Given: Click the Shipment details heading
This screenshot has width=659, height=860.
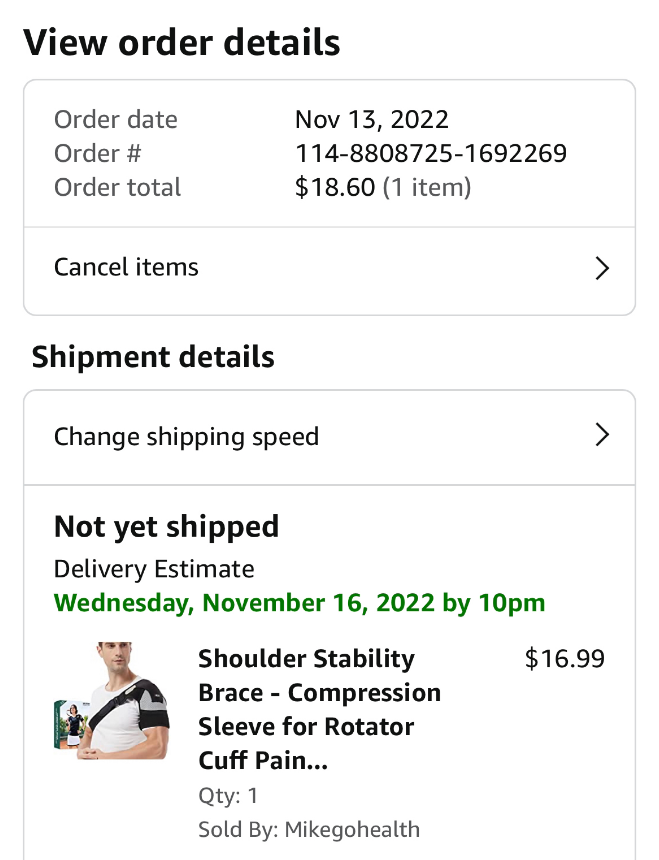Looking at the screenshot, I should pos(153,357).
